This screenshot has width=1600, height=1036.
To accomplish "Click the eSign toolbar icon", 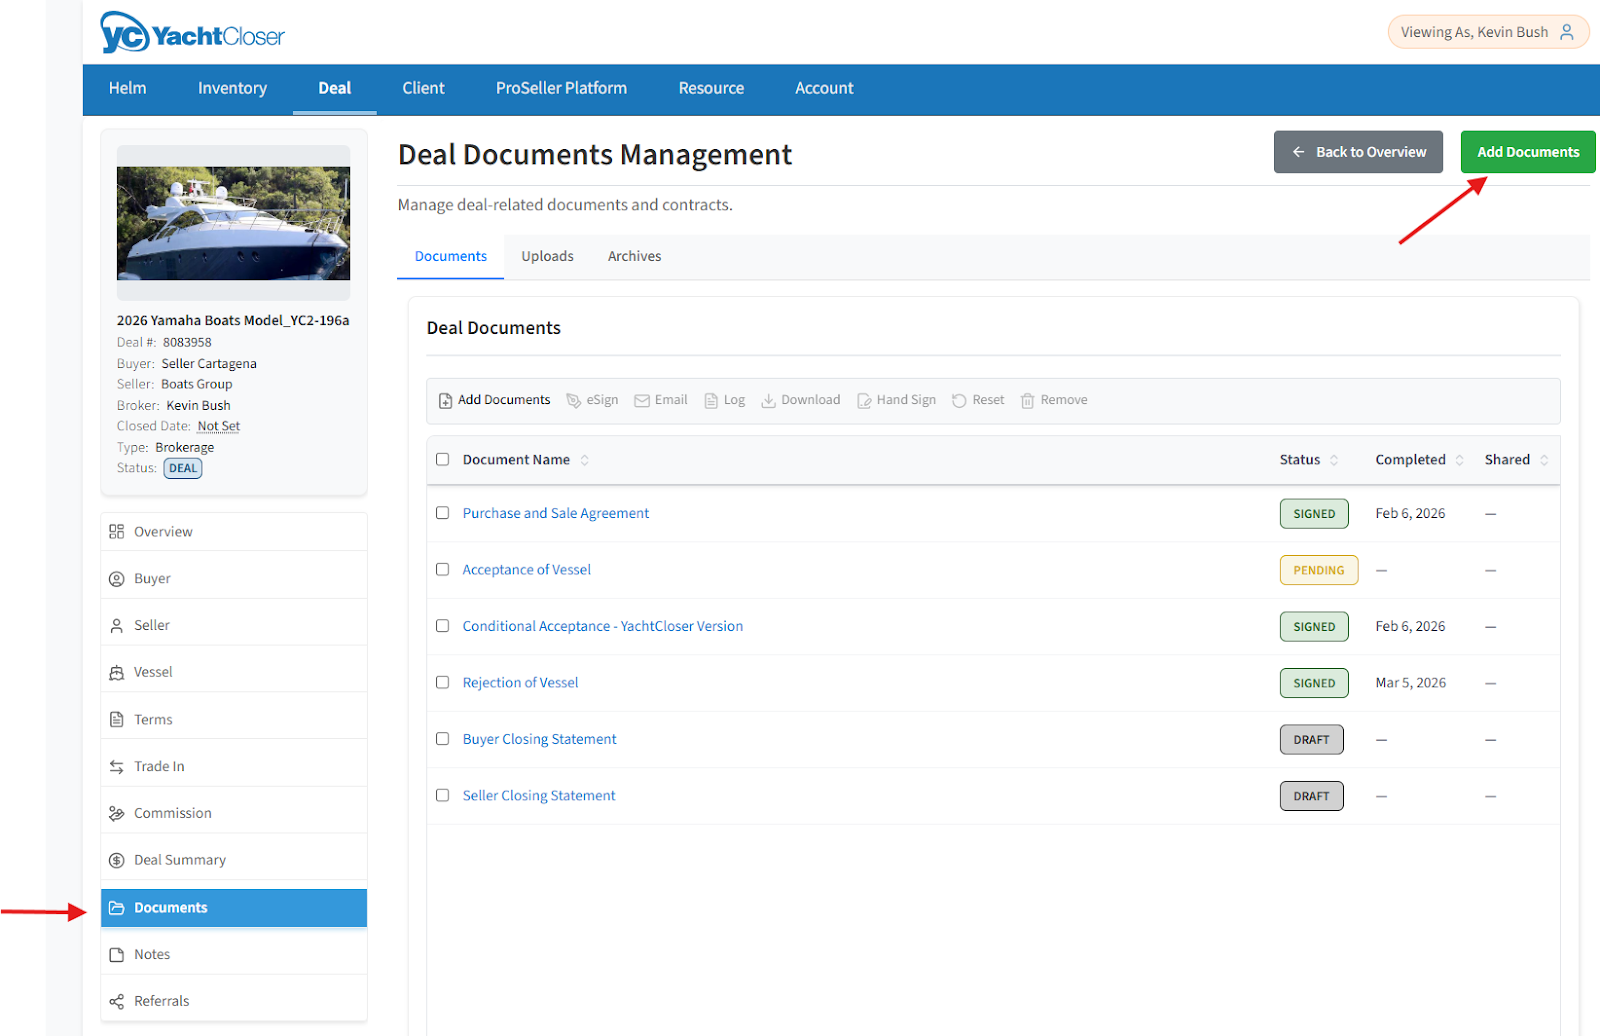I will click(x=574, y=400).
